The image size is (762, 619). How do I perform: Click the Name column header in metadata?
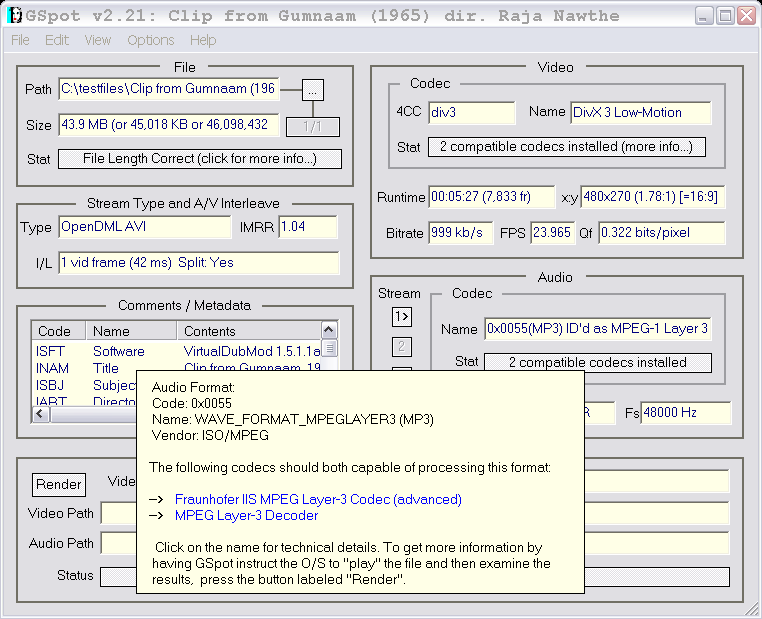pyautogui.click(x=131, y=331)
